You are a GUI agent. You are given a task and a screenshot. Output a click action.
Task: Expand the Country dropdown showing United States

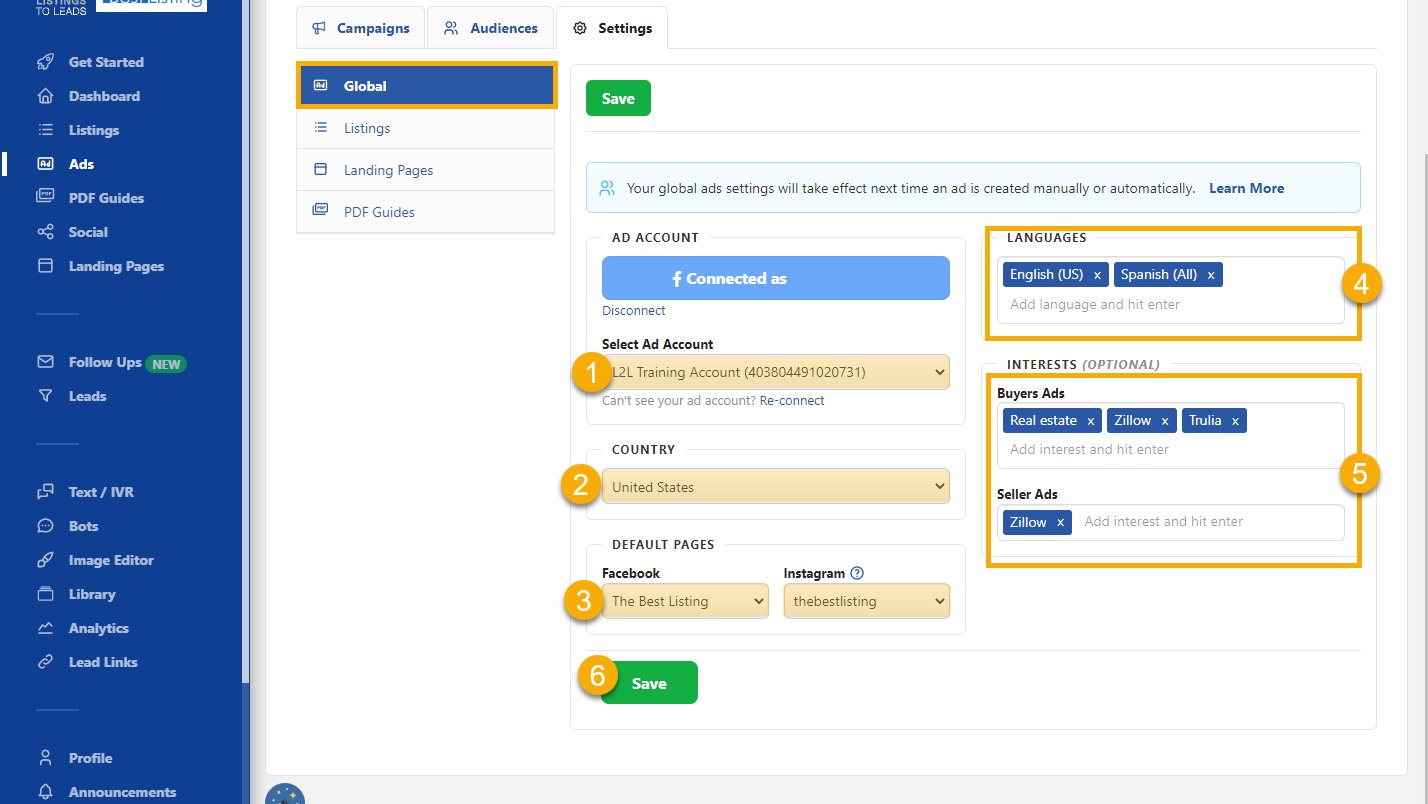click(775, 487)
